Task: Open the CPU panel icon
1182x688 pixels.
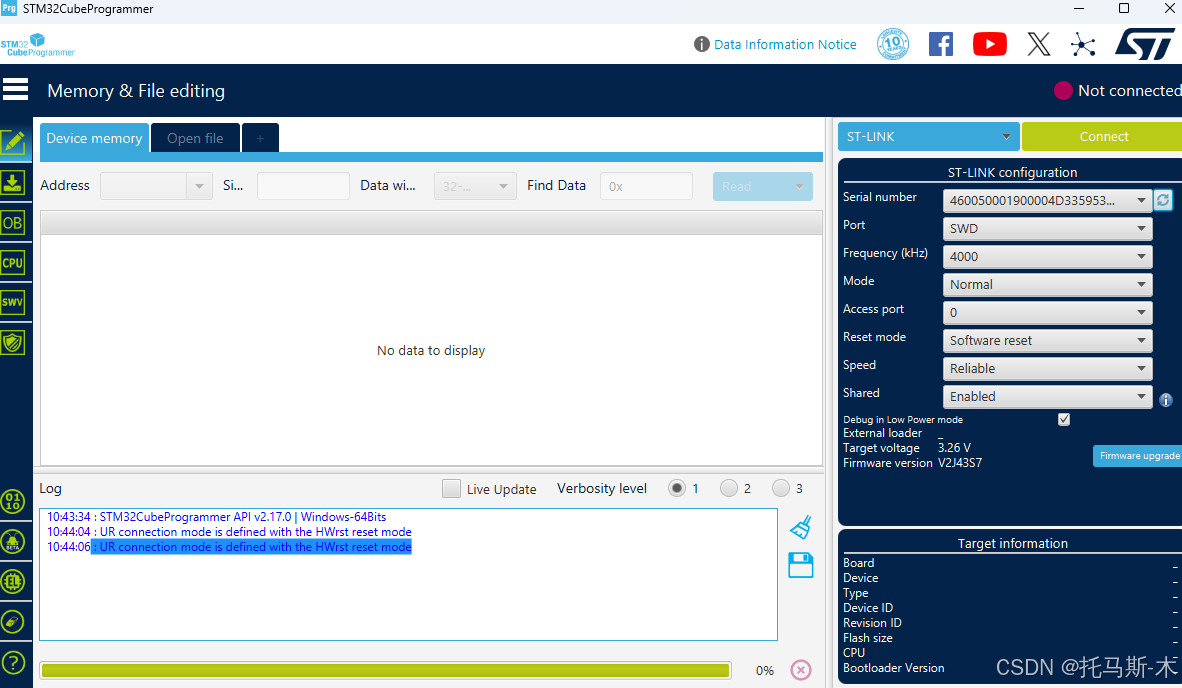Action: [13, 263]
